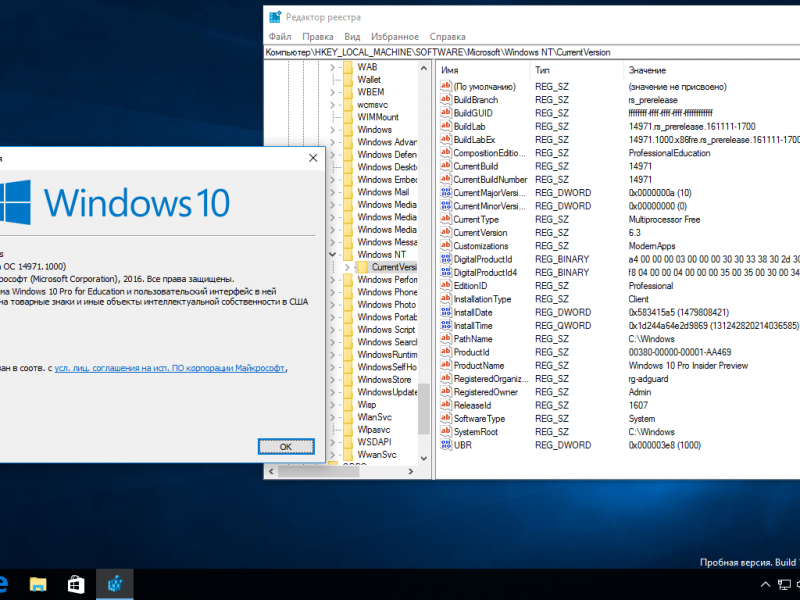Select the Wlpasvc tree row
The height and width of the screenshot is (600, 800).
click(373, 430)
